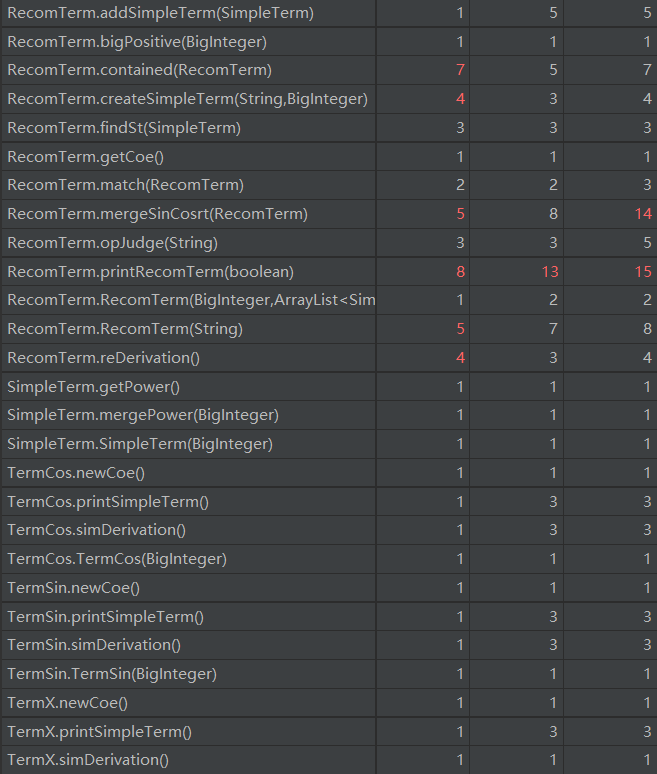Select the TermX.newCoe() row
The width and height of the screenshot is (657, 774).
[x=72, y=703]
